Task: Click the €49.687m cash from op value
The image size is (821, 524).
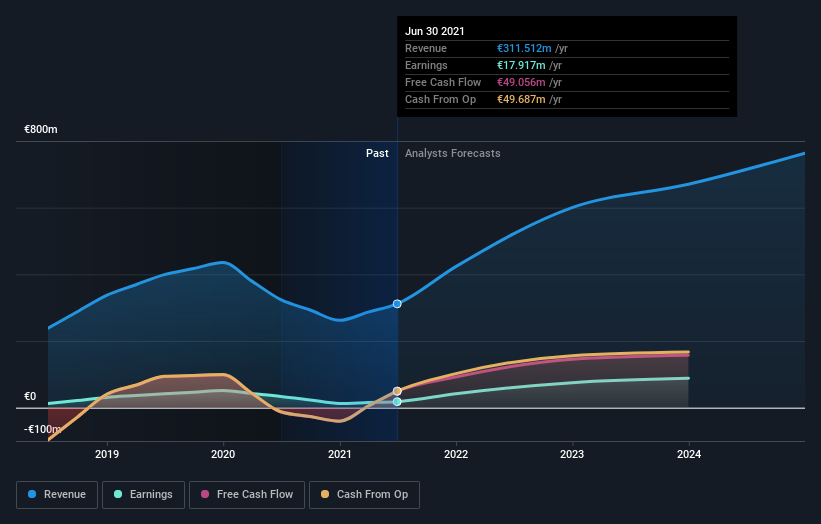Action: pyautogui.click(x=521, y=99)
